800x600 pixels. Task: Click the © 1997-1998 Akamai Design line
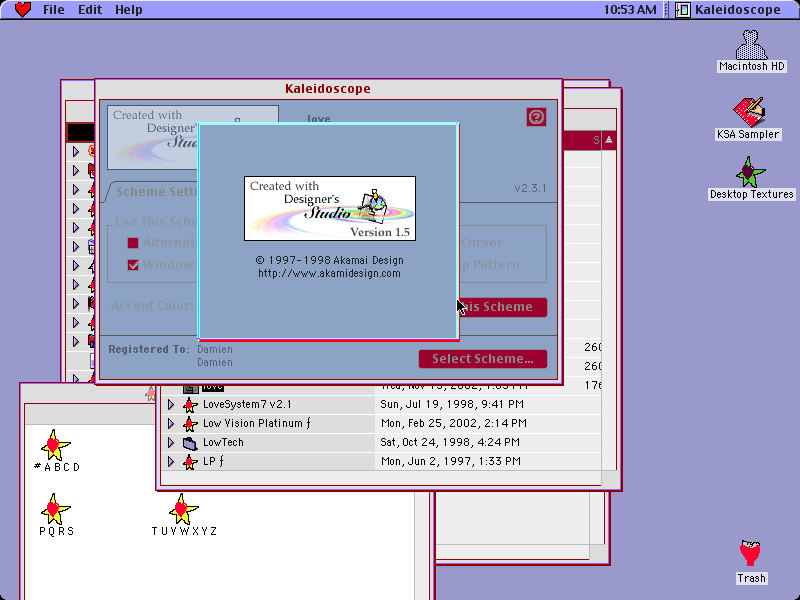point(329,260)
